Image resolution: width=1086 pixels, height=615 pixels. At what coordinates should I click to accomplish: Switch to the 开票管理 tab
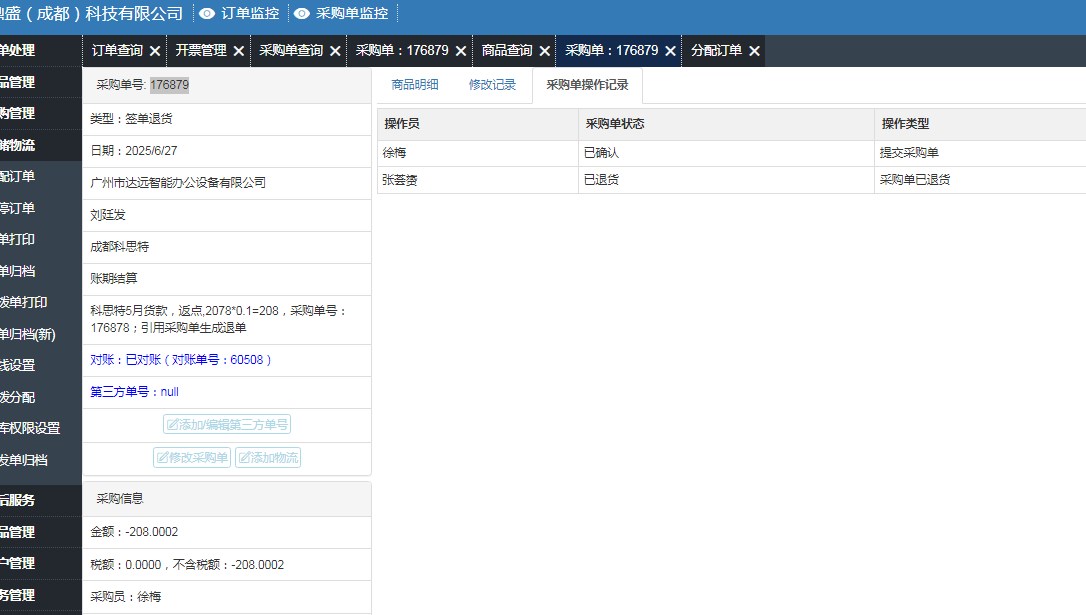coord(201,51)
